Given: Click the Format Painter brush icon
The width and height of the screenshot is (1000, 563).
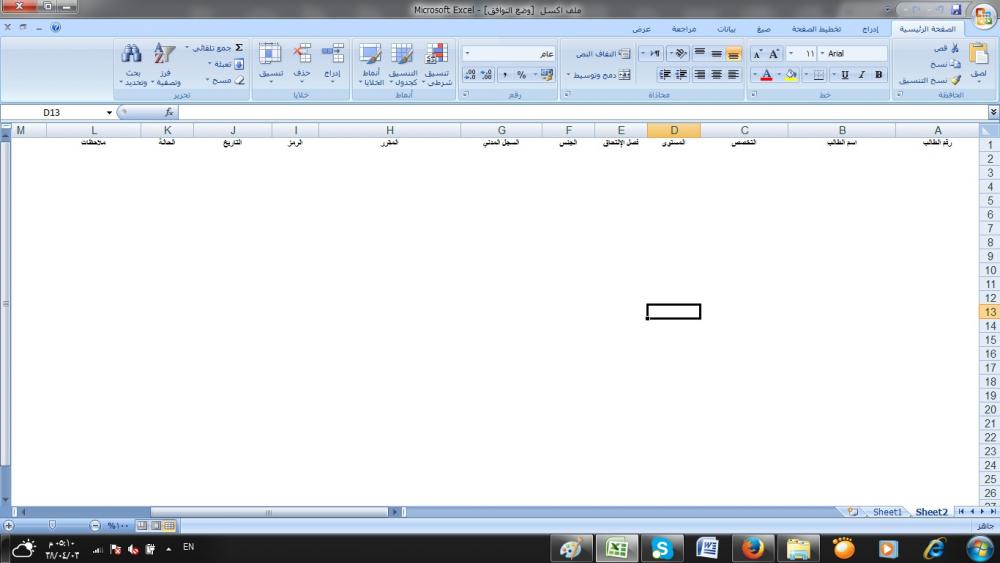Looking at the screenshot, I should (x=954, y=80).
